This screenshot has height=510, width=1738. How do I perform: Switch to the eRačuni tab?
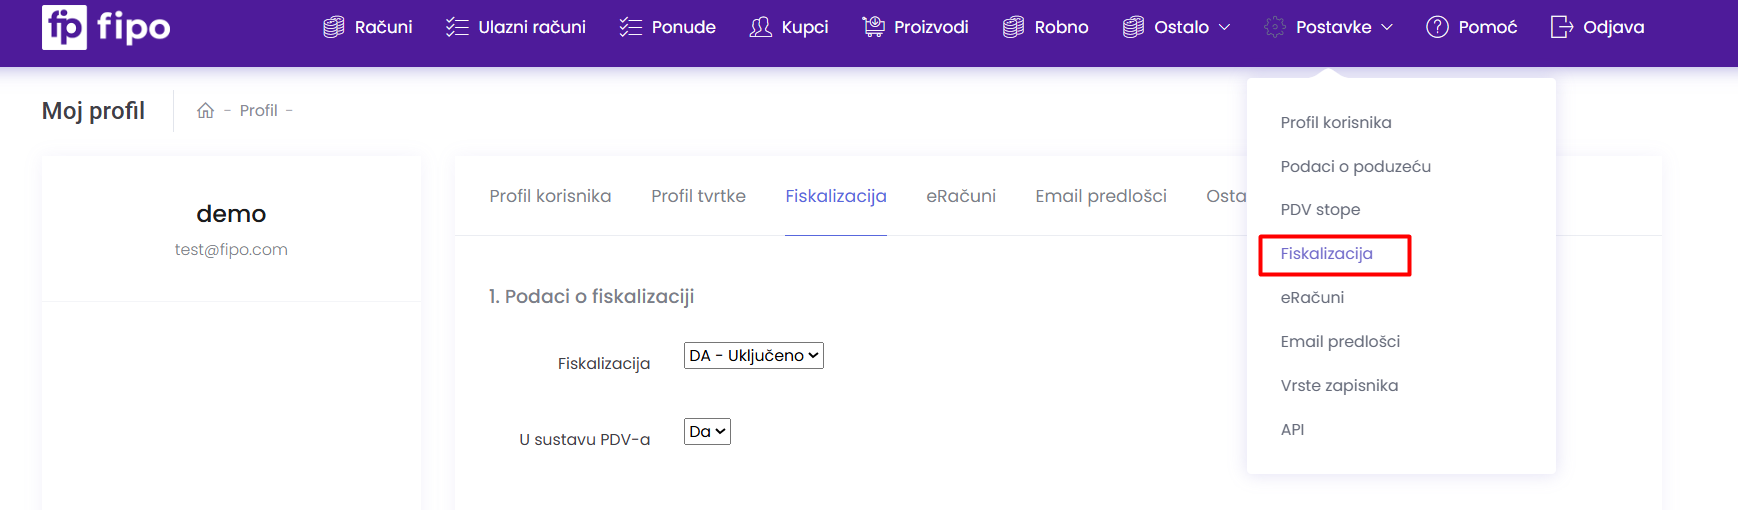(961, 196)
